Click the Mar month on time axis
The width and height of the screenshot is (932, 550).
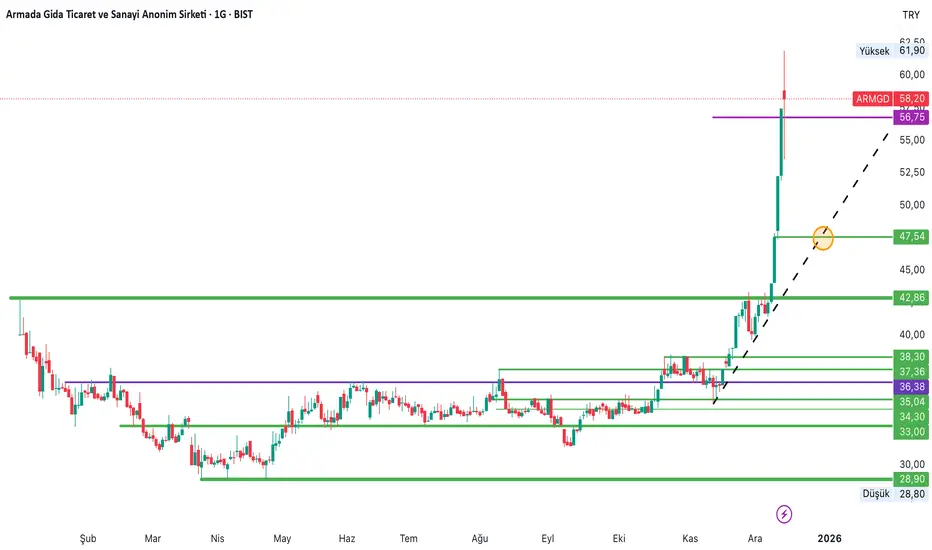coord(153,538)
